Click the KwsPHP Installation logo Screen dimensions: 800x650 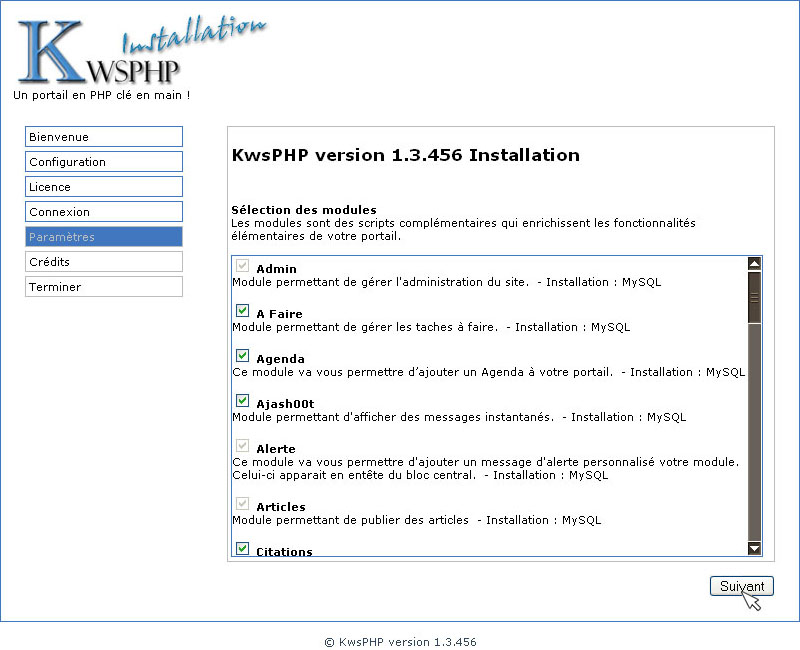[x=141, y=51]
